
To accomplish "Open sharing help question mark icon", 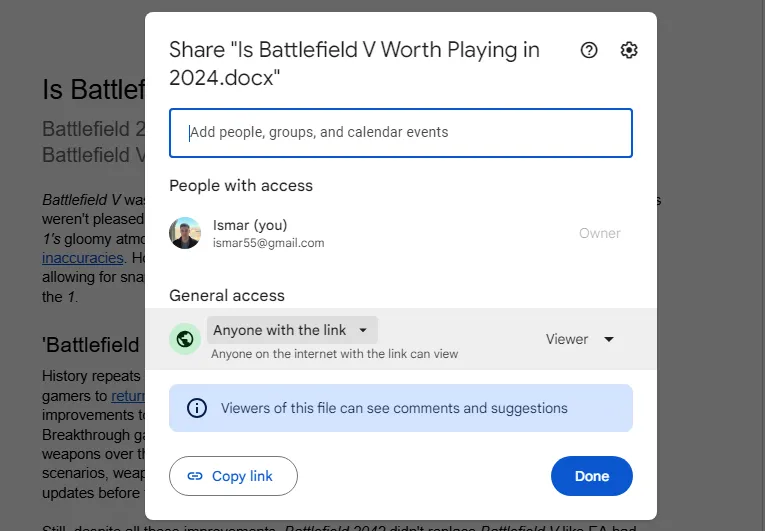I will (589, 50).
